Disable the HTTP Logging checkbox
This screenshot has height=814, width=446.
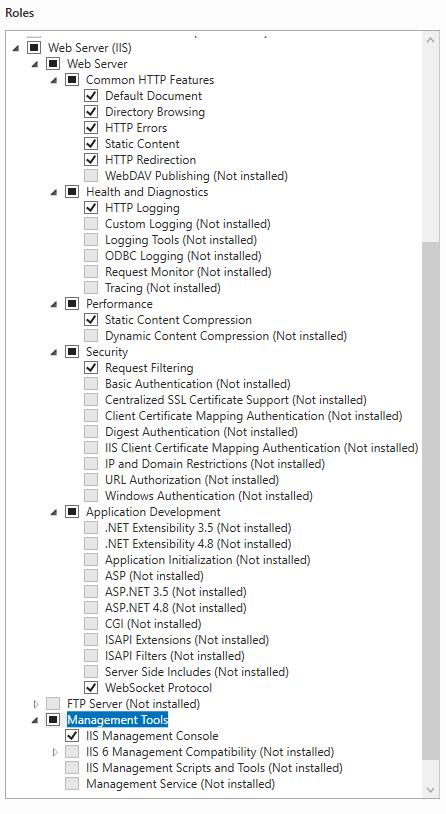[91, 208]
